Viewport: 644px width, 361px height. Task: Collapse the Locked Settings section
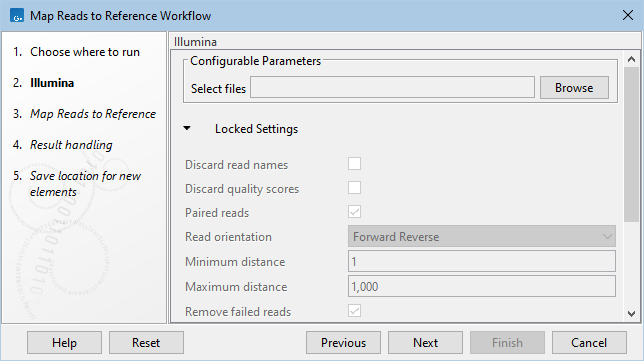pos(187,128)
